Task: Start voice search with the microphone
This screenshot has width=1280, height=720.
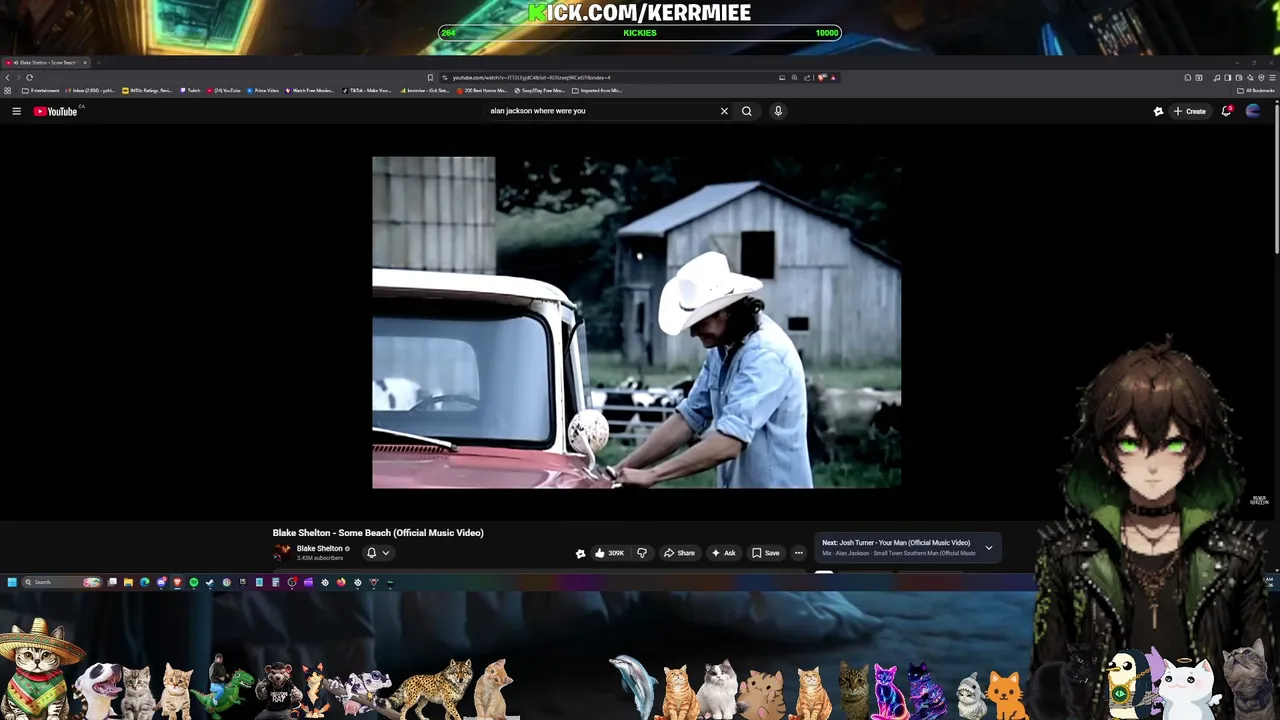Action: 778,111
